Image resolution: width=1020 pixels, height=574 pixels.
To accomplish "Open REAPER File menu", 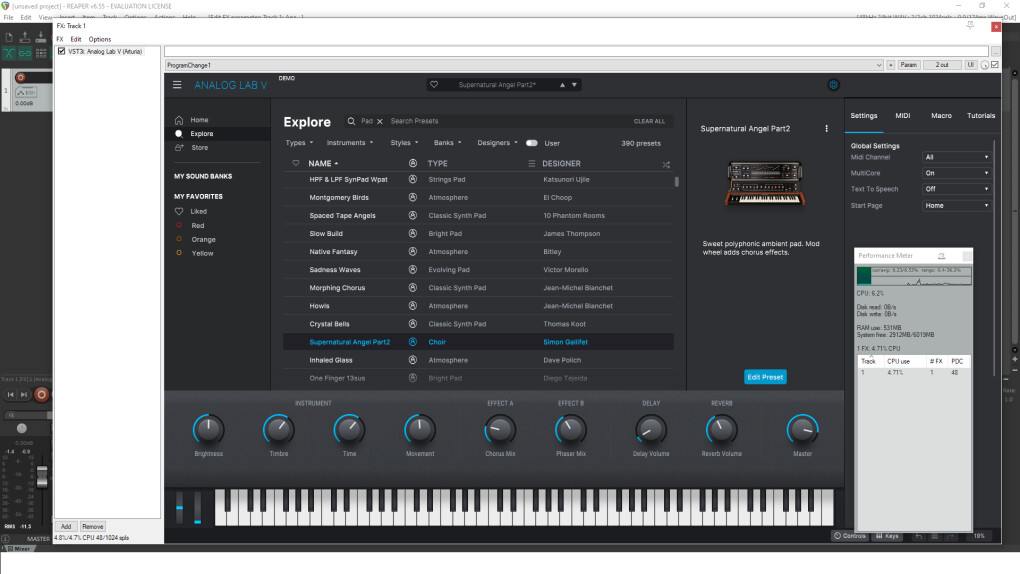I will (8, 18).
